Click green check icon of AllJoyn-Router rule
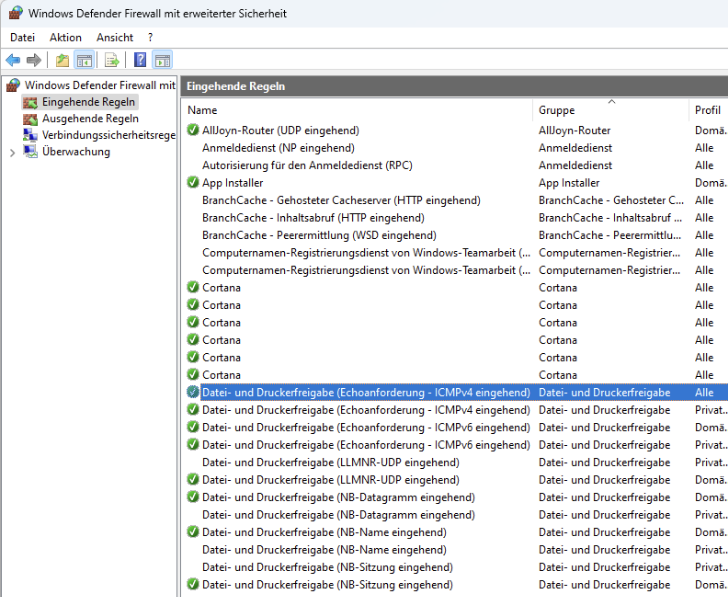Image resolution: width=728 pixels, height=597 pixels. (x=193, y=130)
